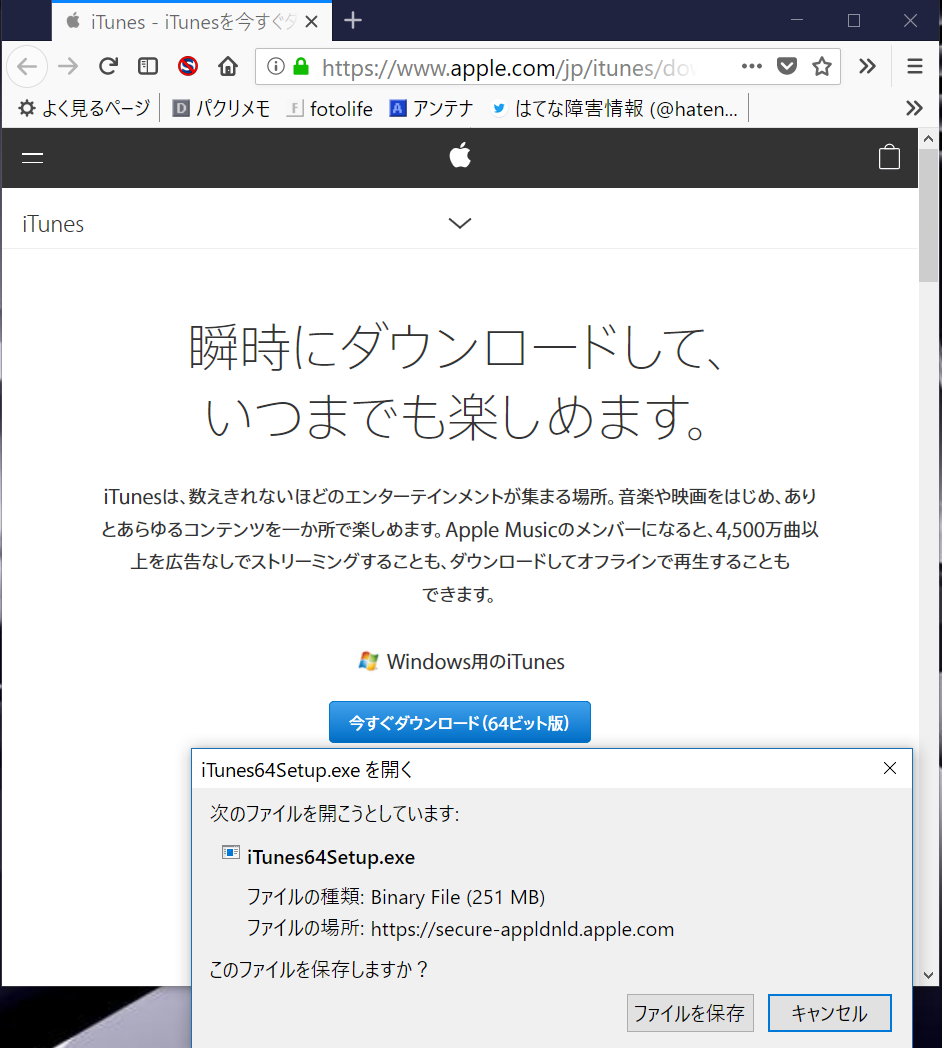Click the Windows flag logo icon
The image size is (942, 1048).
click(368, 661)
